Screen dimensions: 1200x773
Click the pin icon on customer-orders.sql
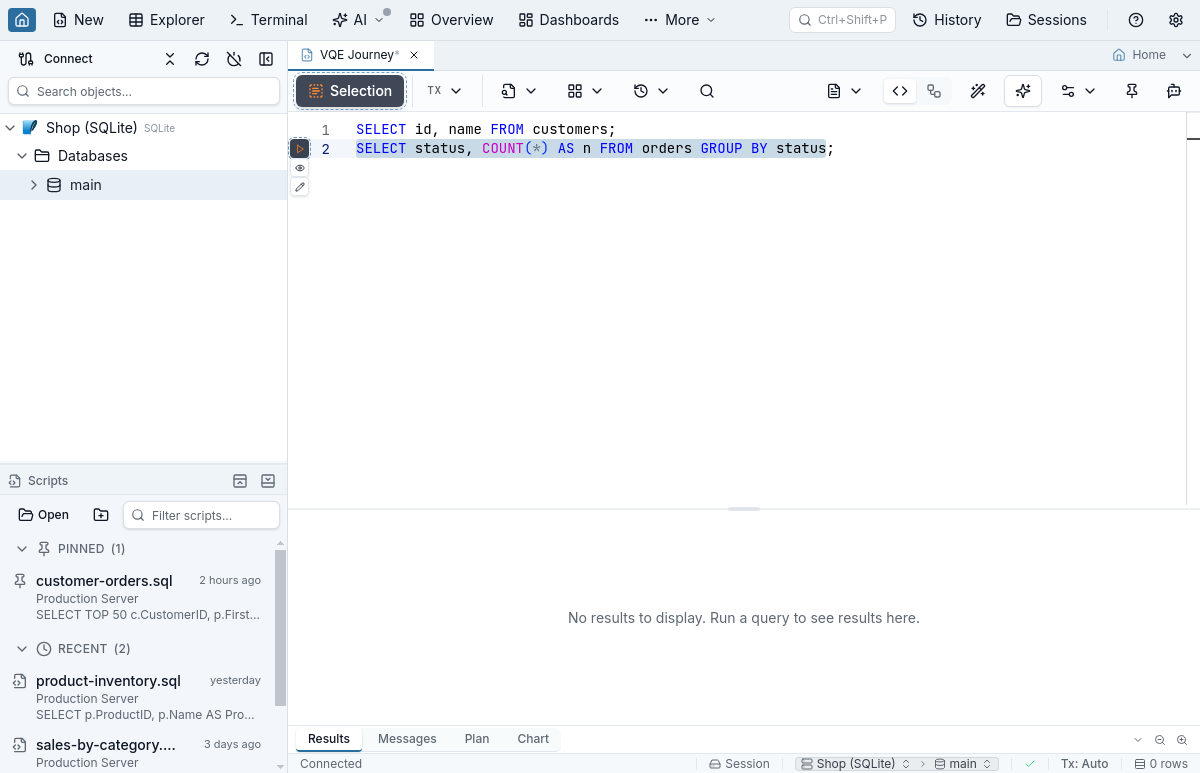pos(19,581)
